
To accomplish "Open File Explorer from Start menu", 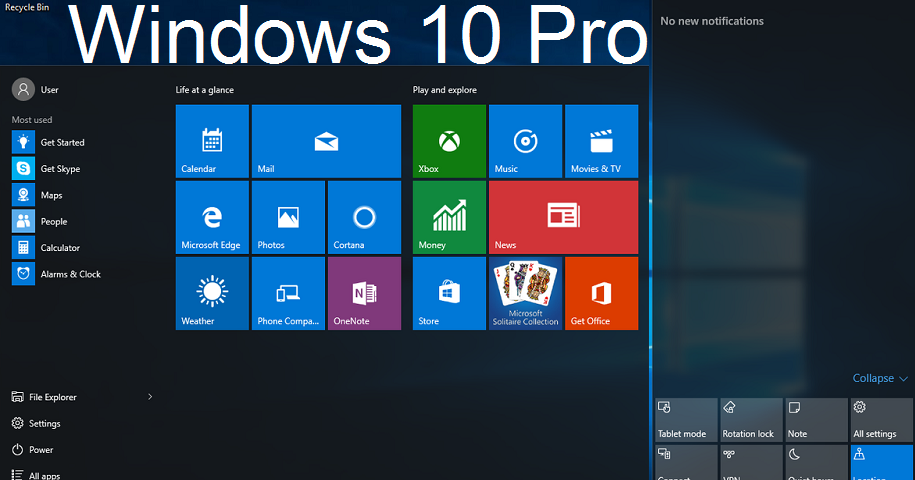I will (44, 397).
